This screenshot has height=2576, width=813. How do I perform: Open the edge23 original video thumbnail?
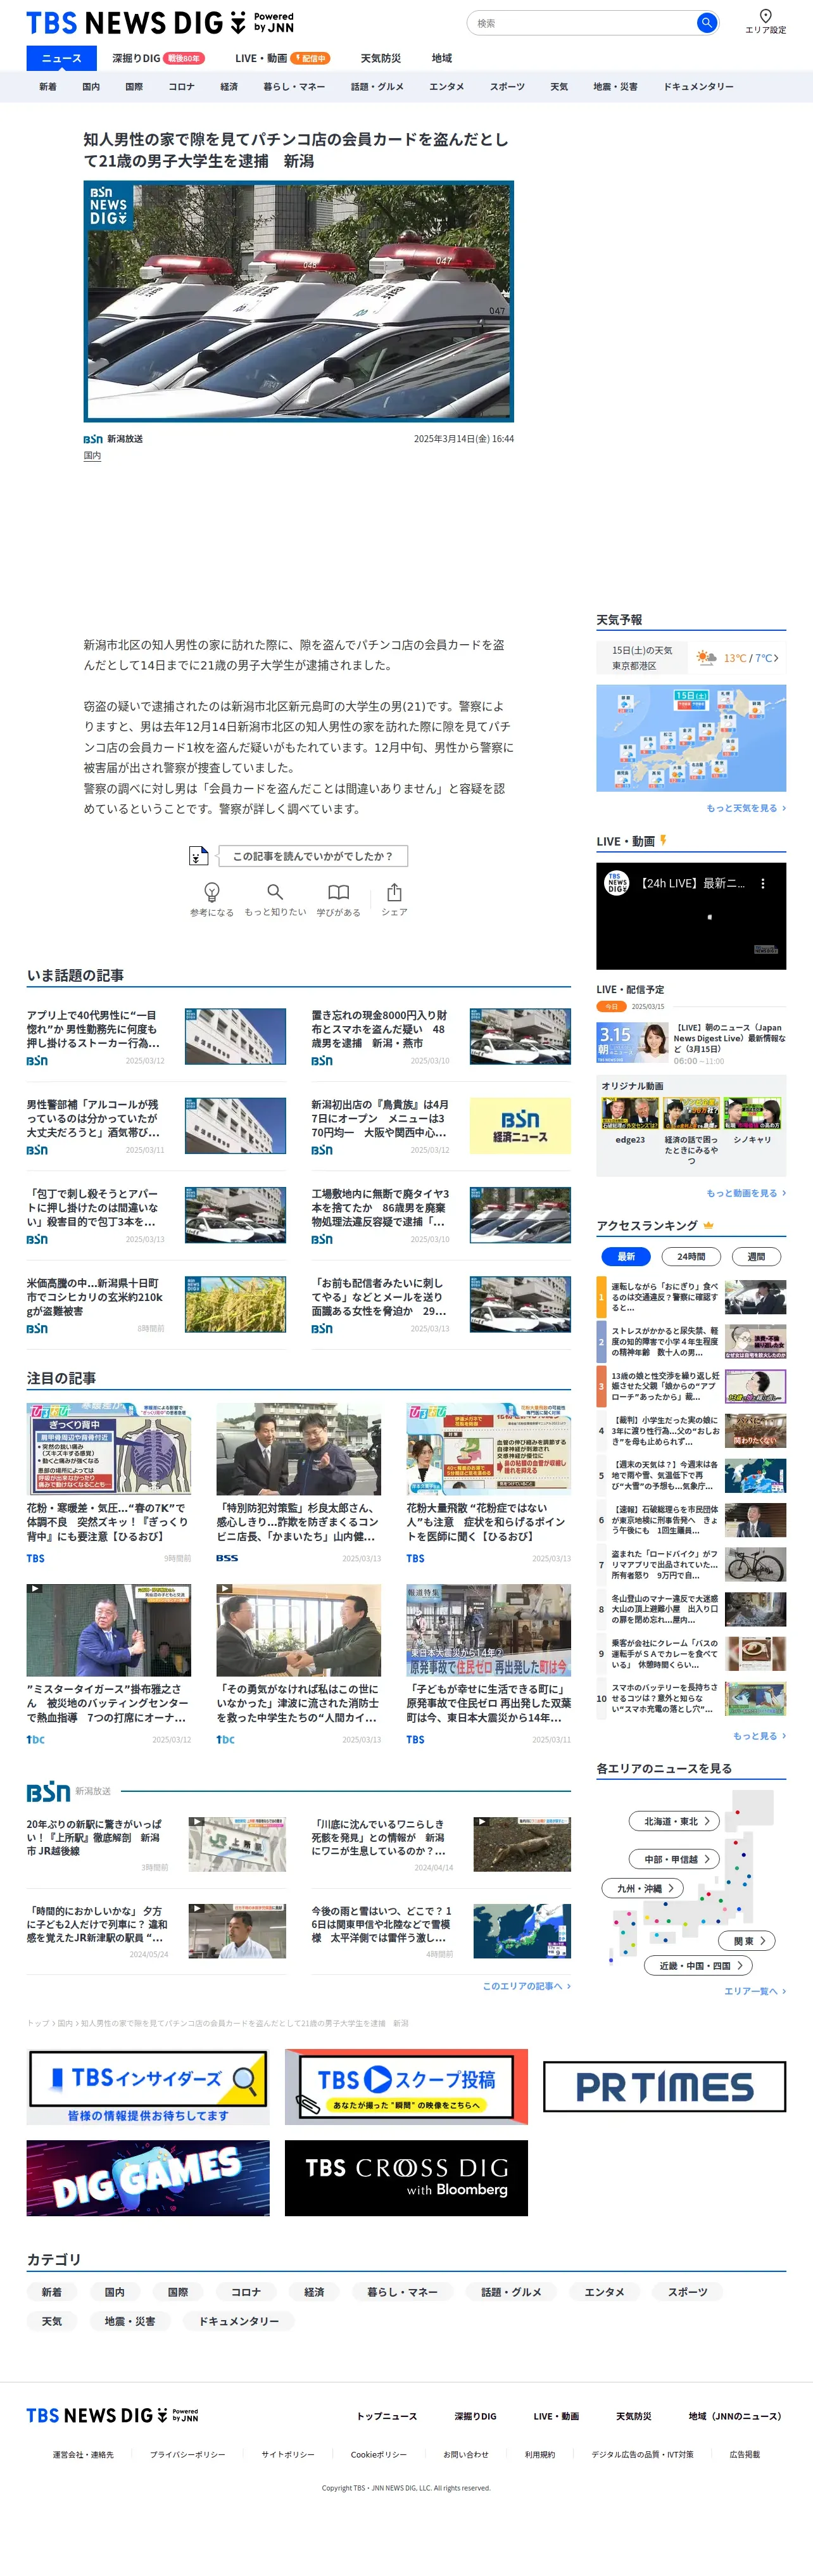tap(630, 1114)
